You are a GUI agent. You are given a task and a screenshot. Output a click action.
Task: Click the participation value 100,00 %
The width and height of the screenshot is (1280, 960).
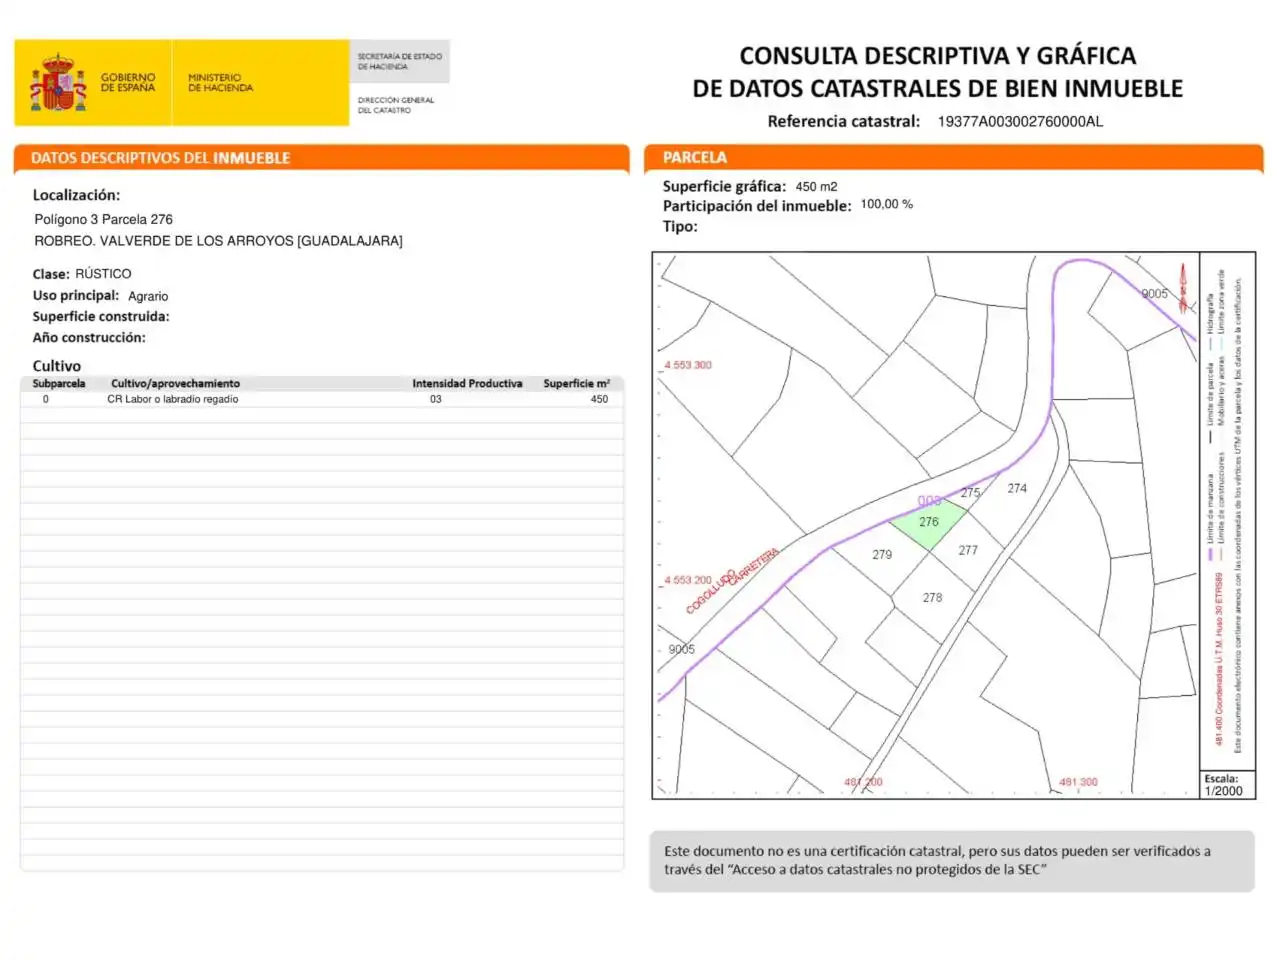tap(887, 204)
